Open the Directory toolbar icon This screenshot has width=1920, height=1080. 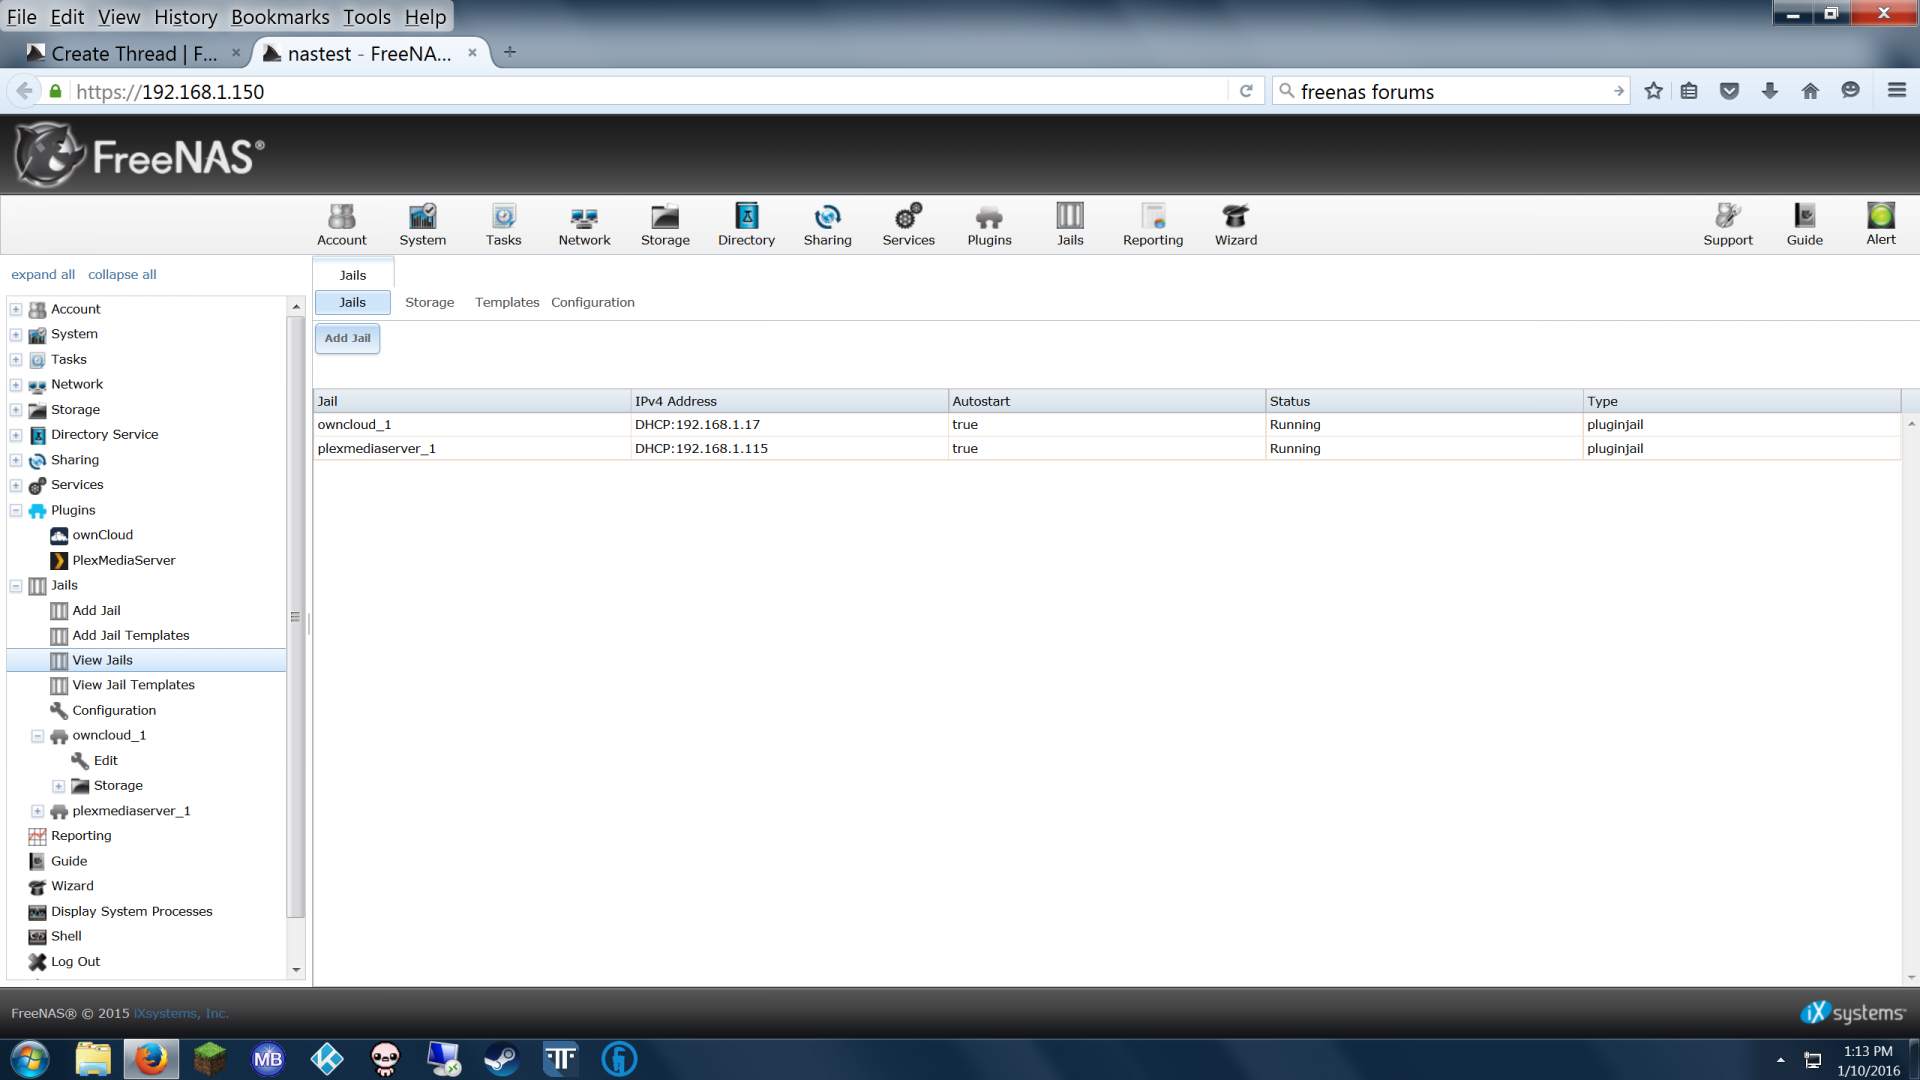(x=746, y=225)
